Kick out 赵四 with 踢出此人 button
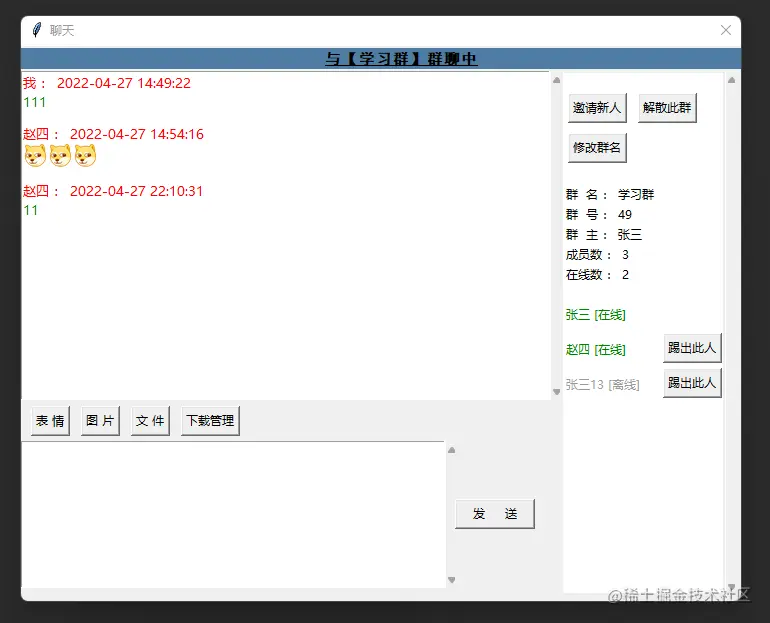Viewport: 770px width, 623px height. [692, 348]
